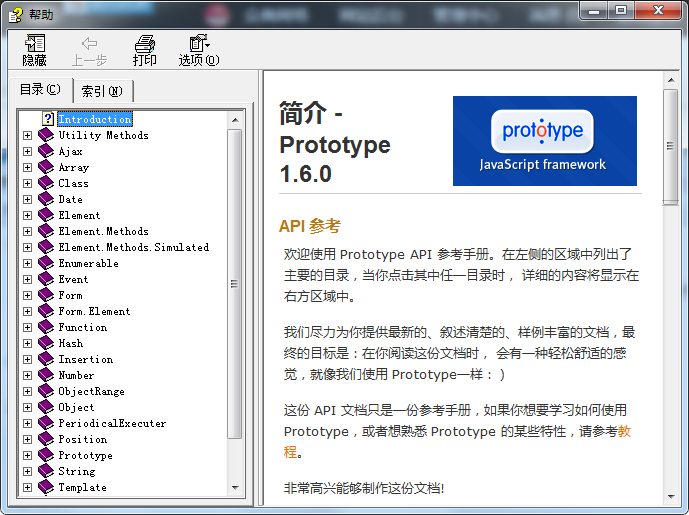Image resolution: width=689 pixels, height=515 pixels.
Task: Click the Introduction question-mark page icon
Action: (47, 119)
